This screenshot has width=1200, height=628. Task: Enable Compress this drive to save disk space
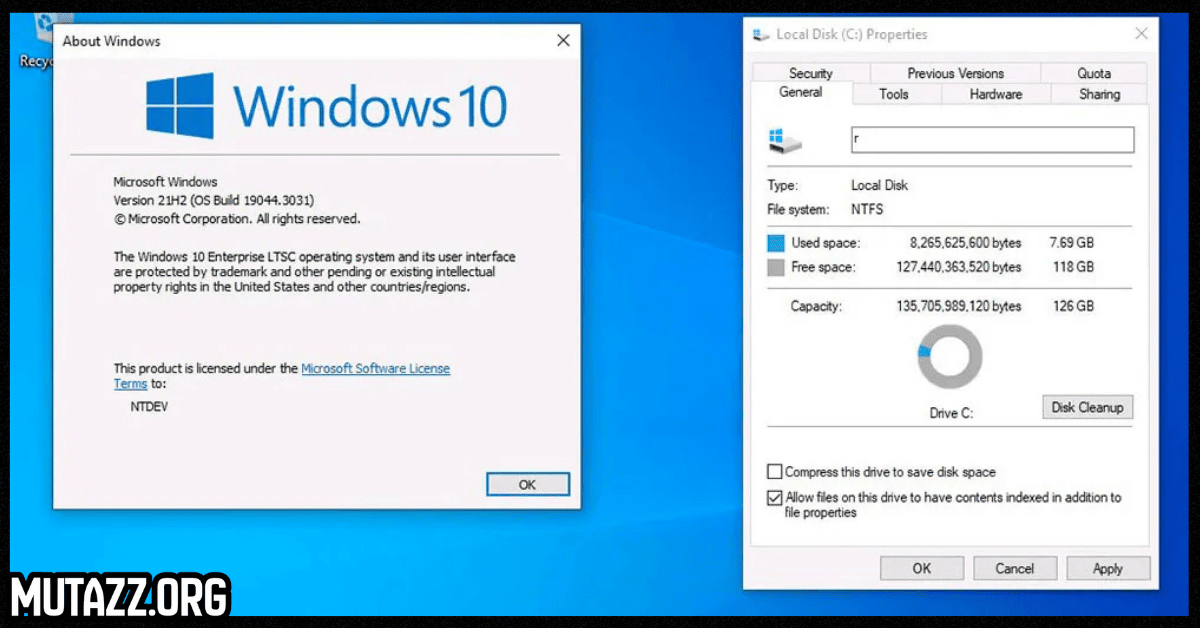click(x=775, y=472)
